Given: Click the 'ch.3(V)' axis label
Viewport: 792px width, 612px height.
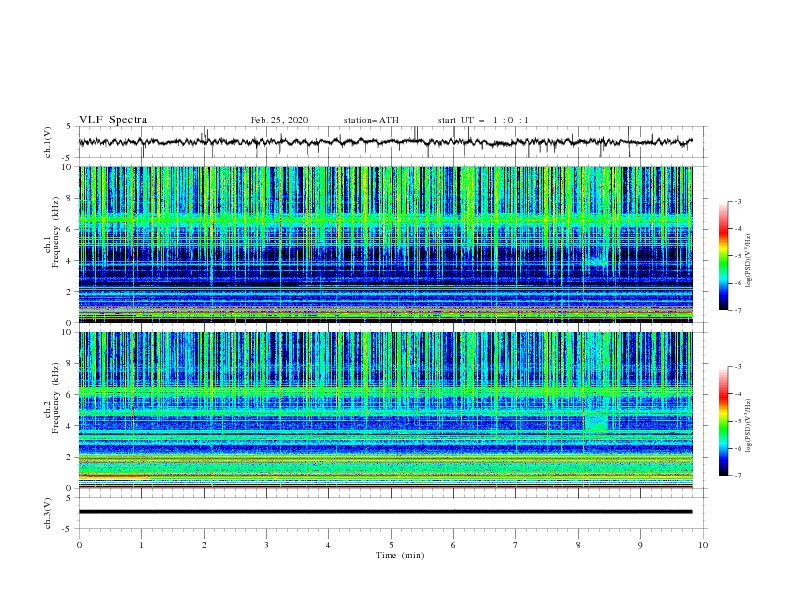Looking at the screenshot, I should tap(48, 513).
